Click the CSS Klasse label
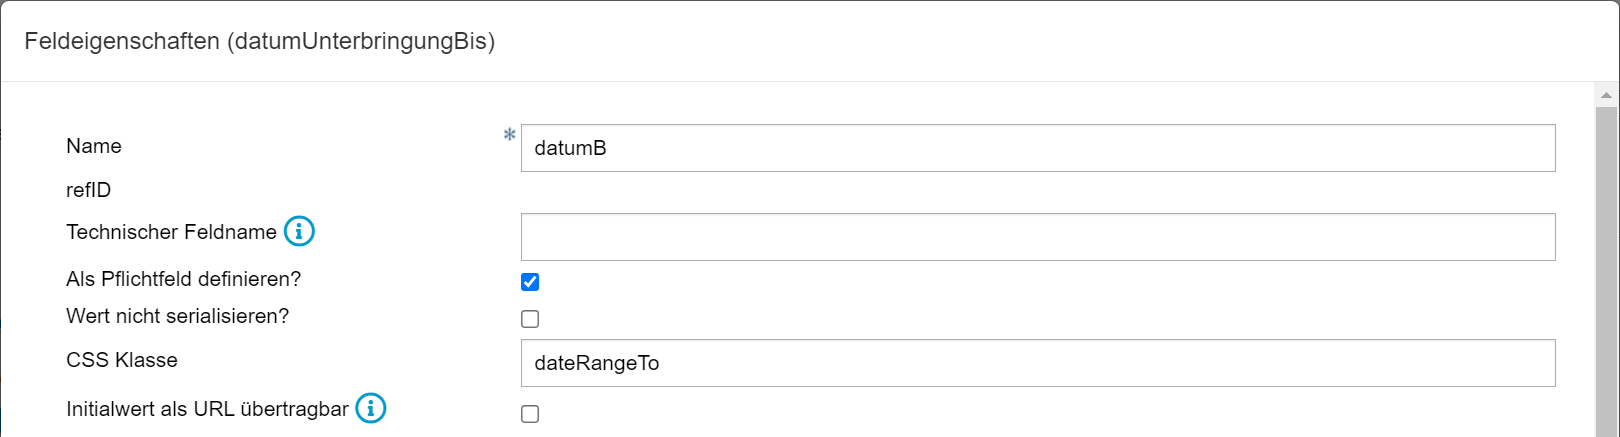 (x=122, y=360)
